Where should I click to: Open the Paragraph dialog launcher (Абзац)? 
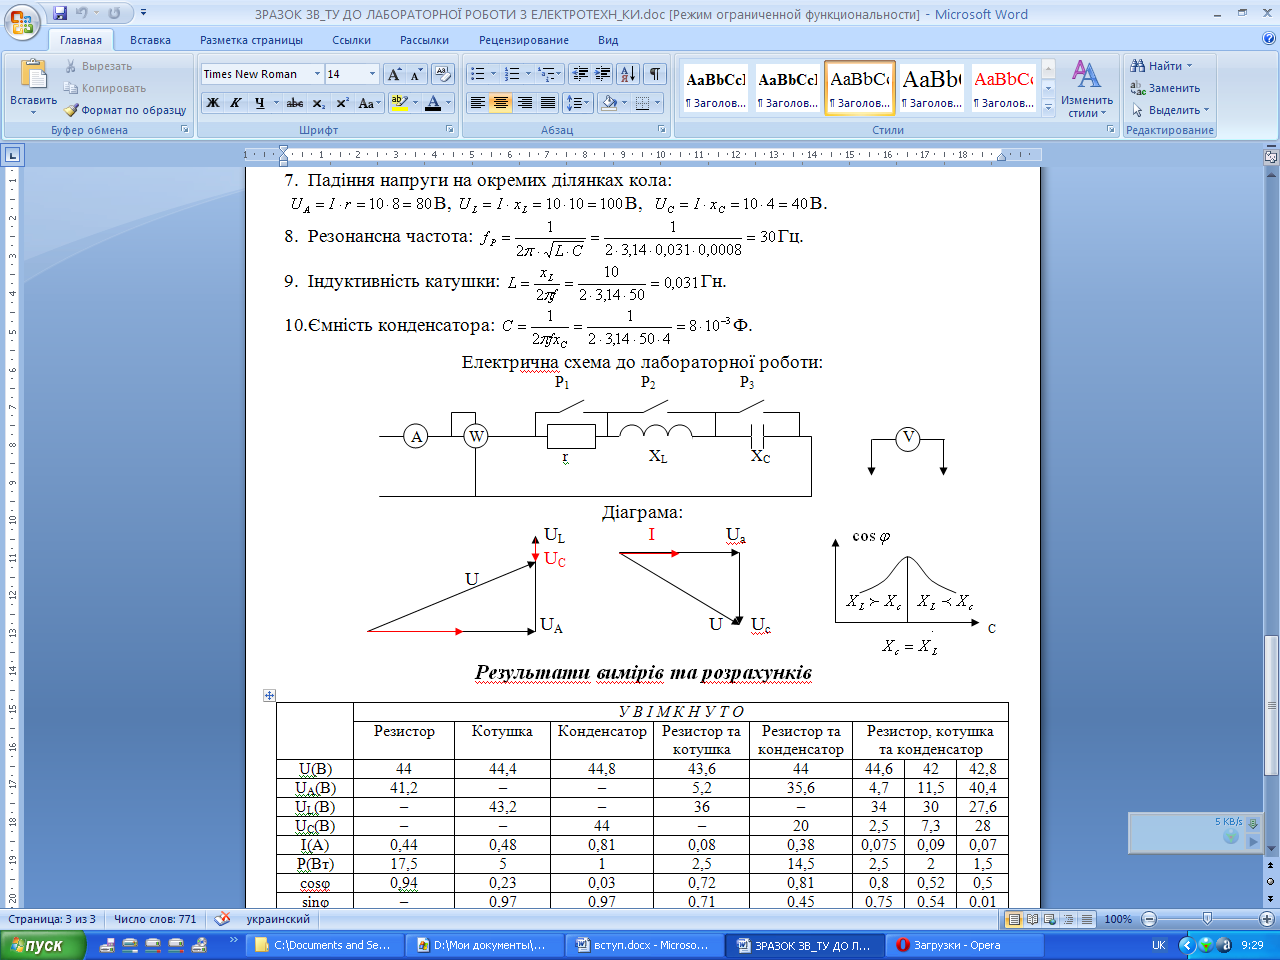(662, 130)
